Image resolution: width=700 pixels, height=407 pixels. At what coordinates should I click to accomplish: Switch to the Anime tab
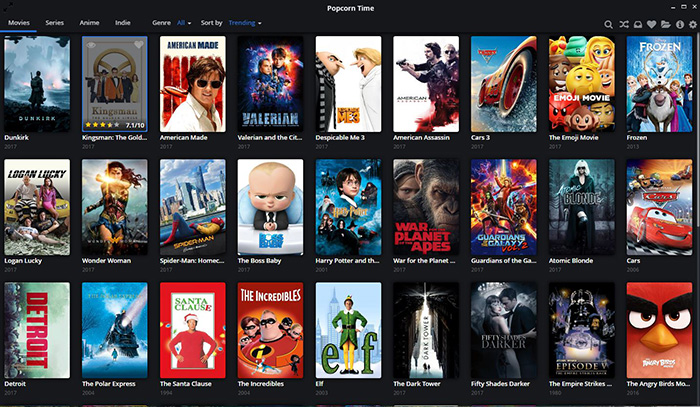[x=89, y=22]
